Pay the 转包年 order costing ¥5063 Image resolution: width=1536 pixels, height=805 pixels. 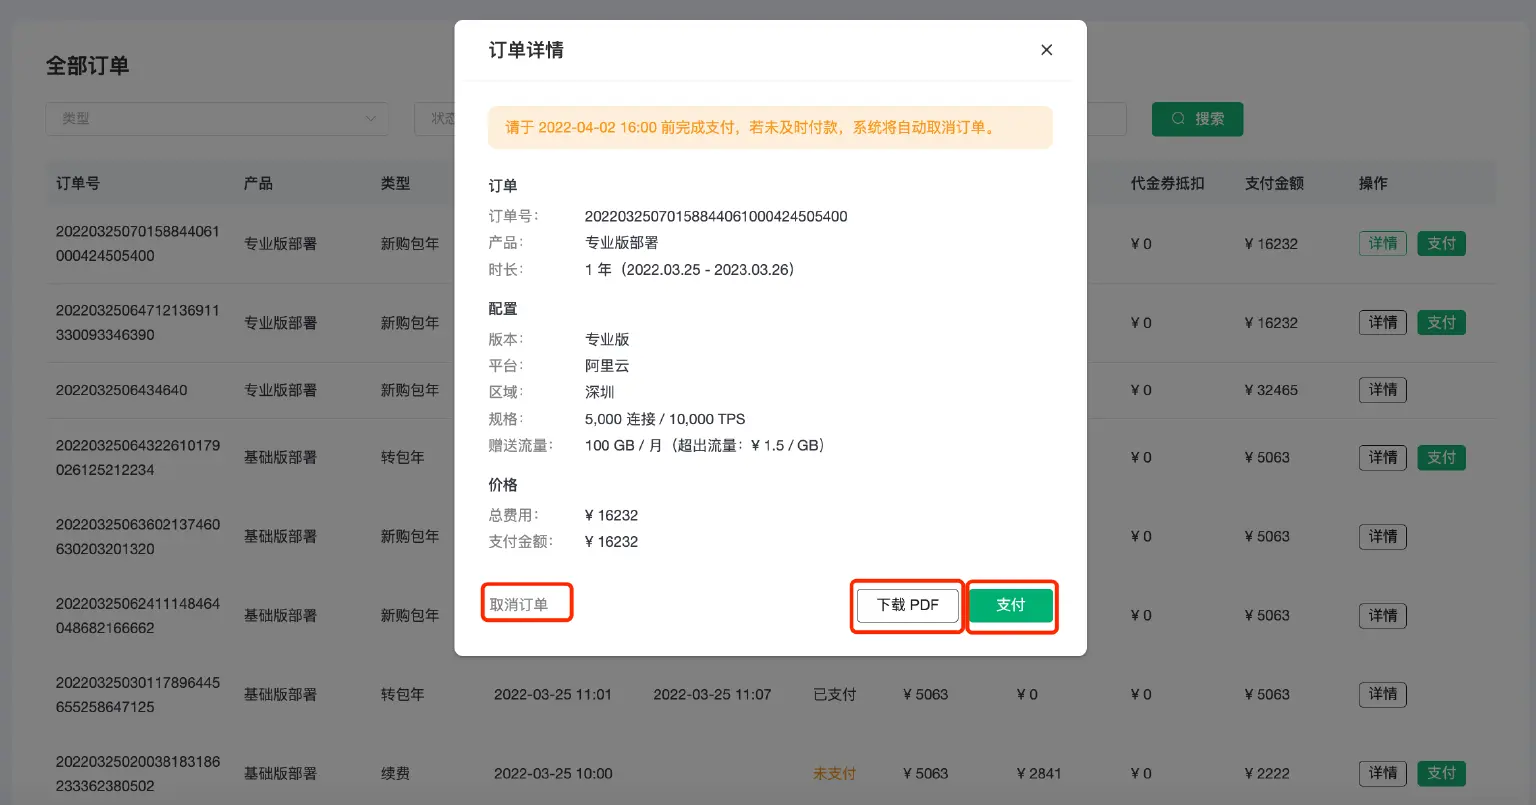click(x=1441, y=457)
